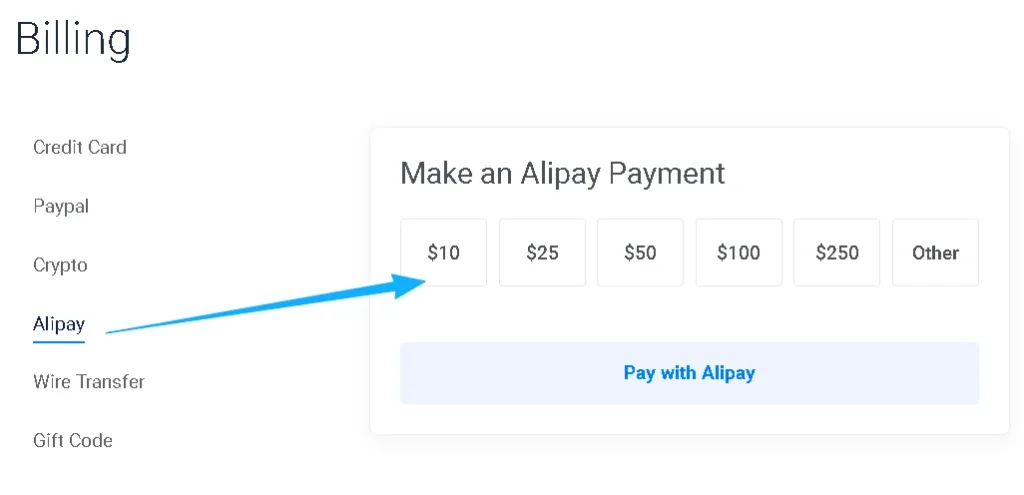This screenshot has height=495, width=1024.
Task: Select Crypto in the billing menu
Action: click(60, 265)
